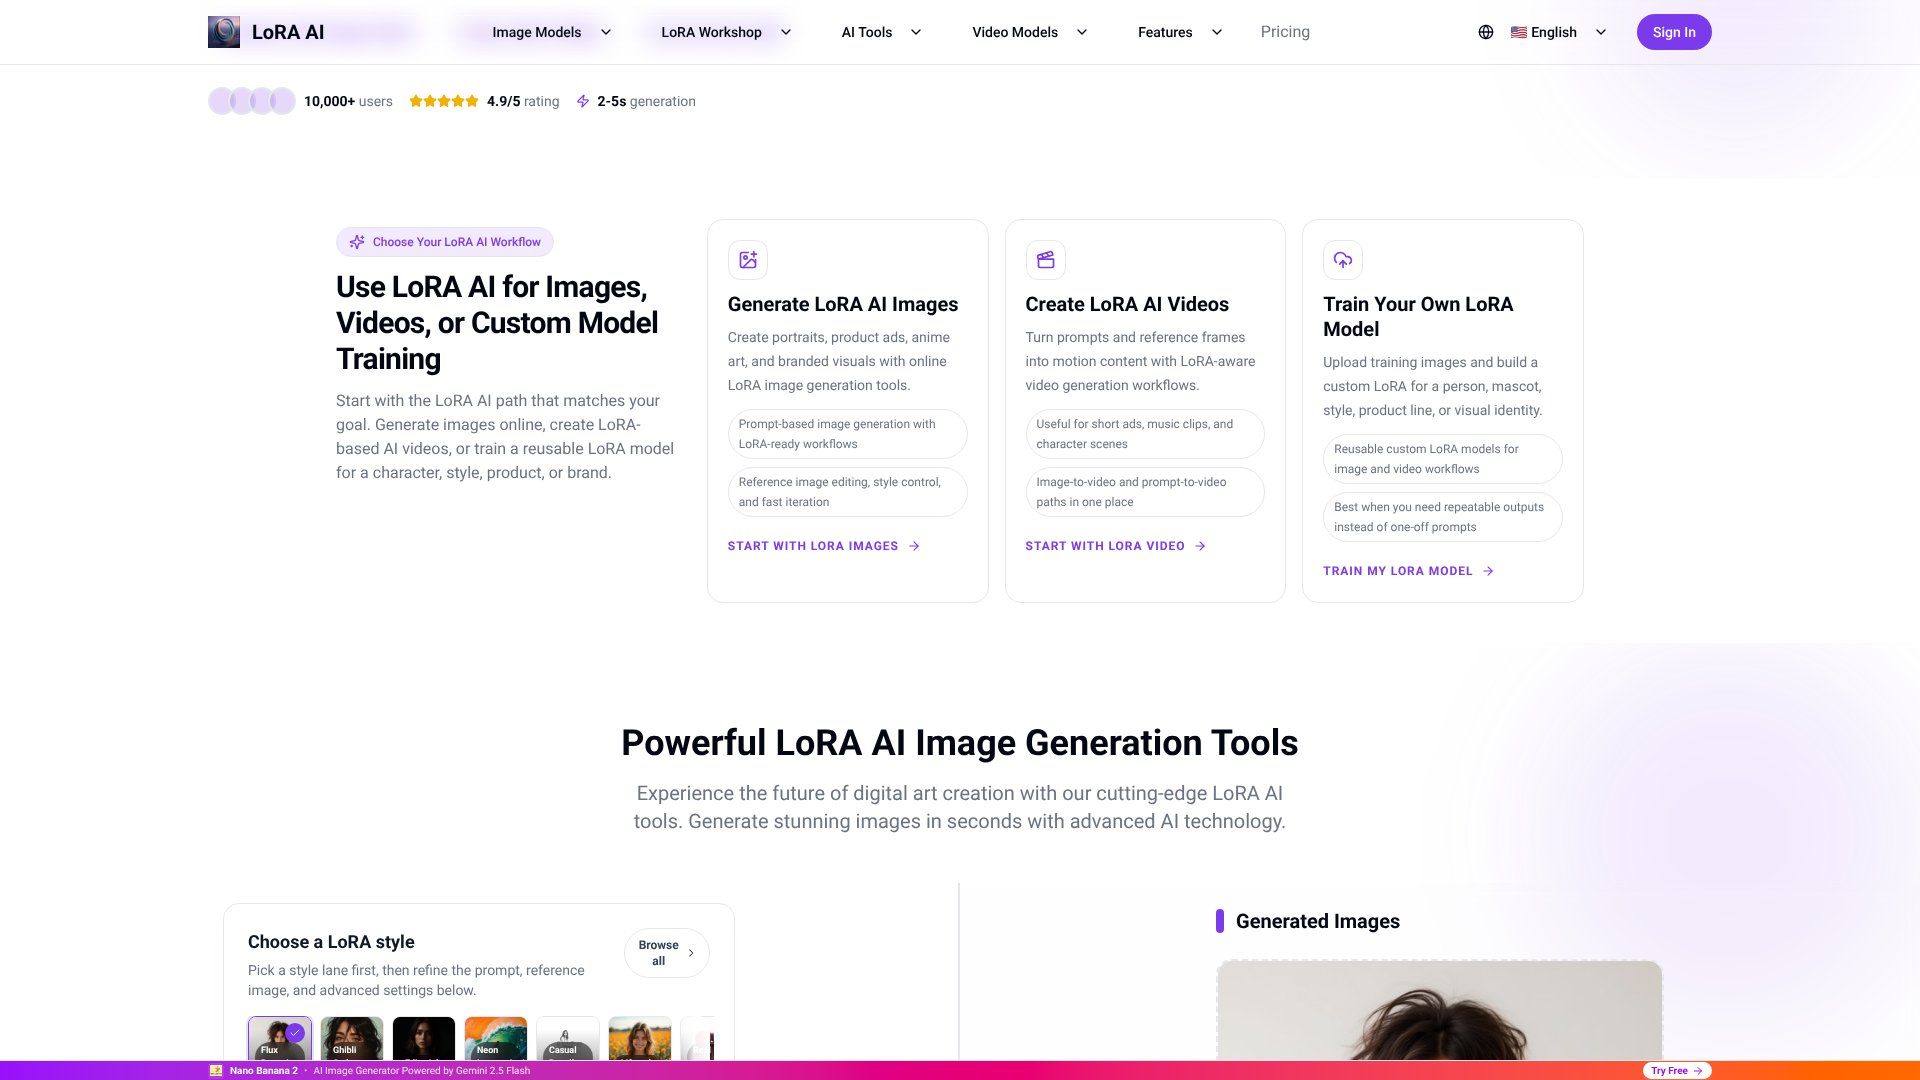Select the dark portrait style thumbnail
The width and height of the screenshot is (1920, 1080).
(424, 1038)
